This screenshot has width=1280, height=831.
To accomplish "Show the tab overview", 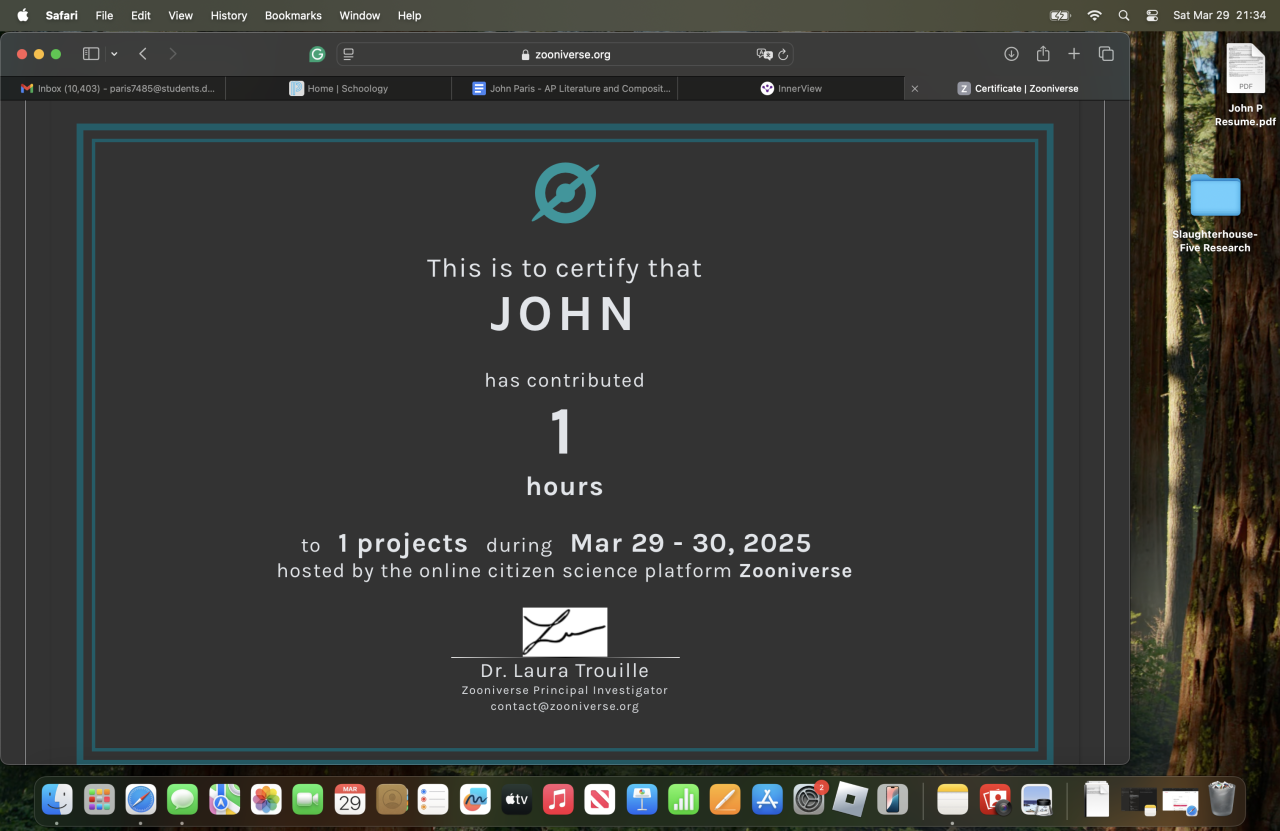I will 1106,54.
